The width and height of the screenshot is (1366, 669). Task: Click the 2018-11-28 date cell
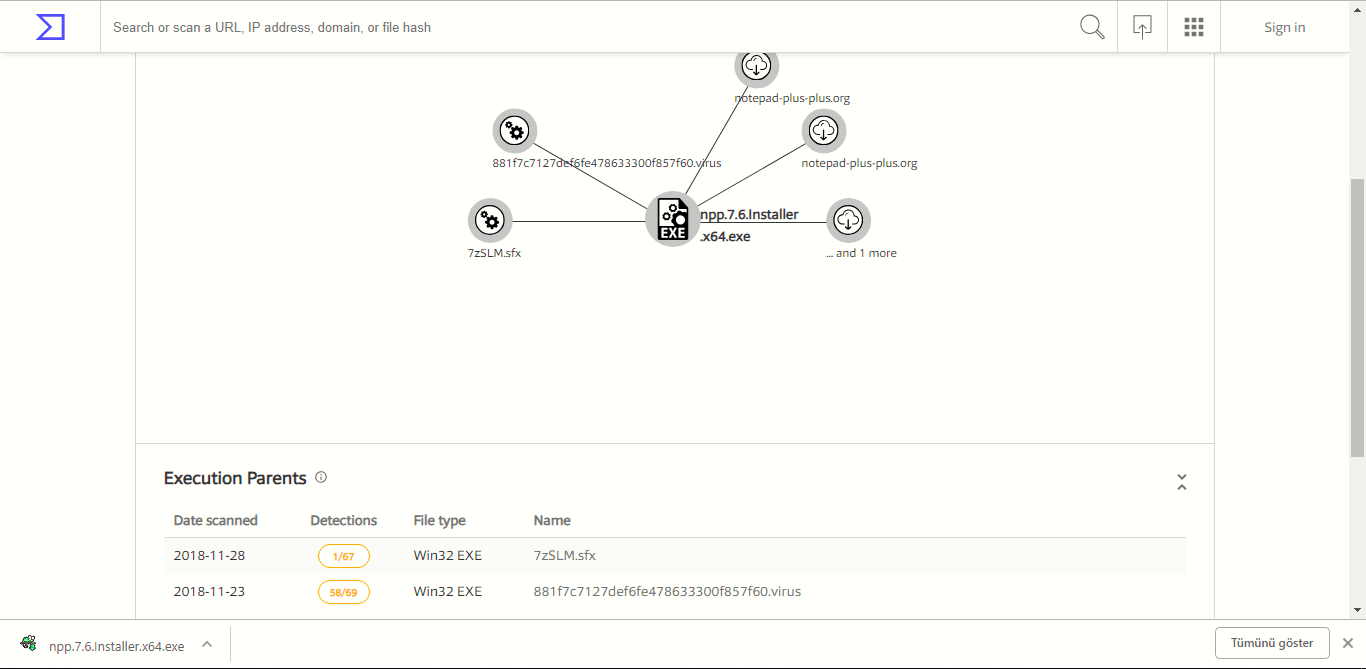click(x=209, y=555)
